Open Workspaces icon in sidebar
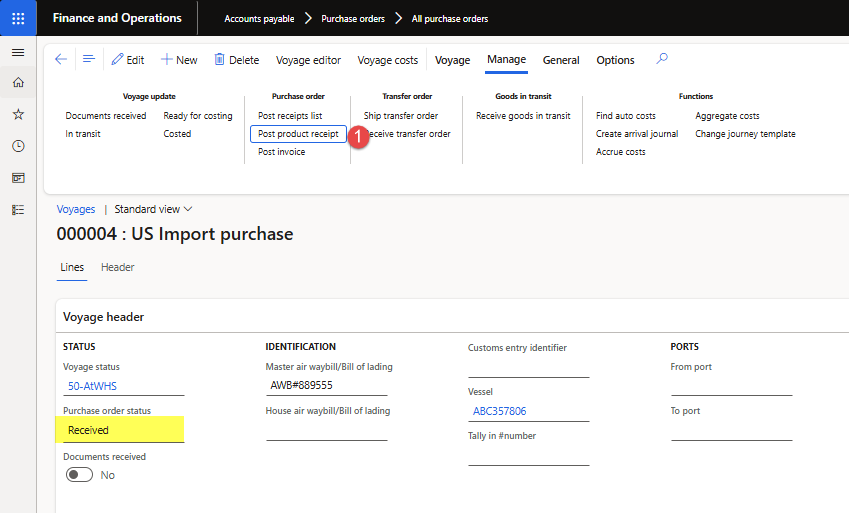Image resolution: width=849 pixels, height=513 pixels. pos(18,178)
